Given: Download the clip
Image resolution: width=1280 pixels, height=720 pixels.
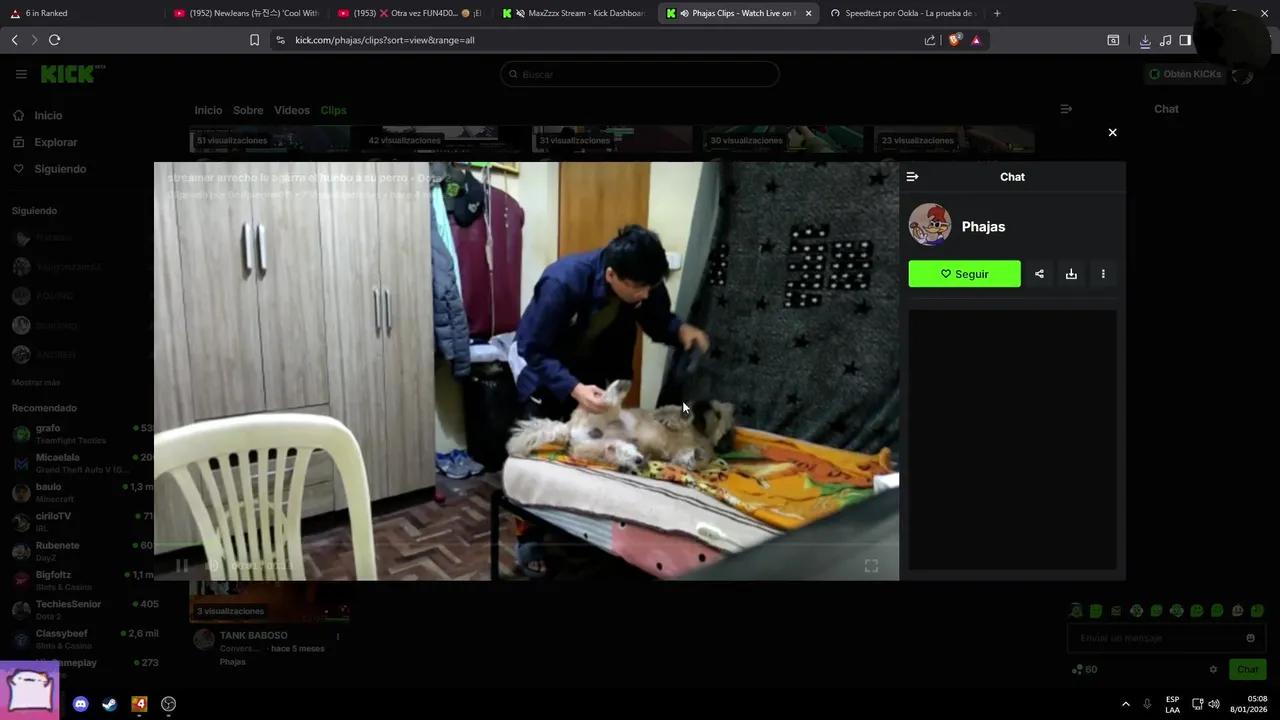Looking at the screenshot, I should [x=1071, y=273].
